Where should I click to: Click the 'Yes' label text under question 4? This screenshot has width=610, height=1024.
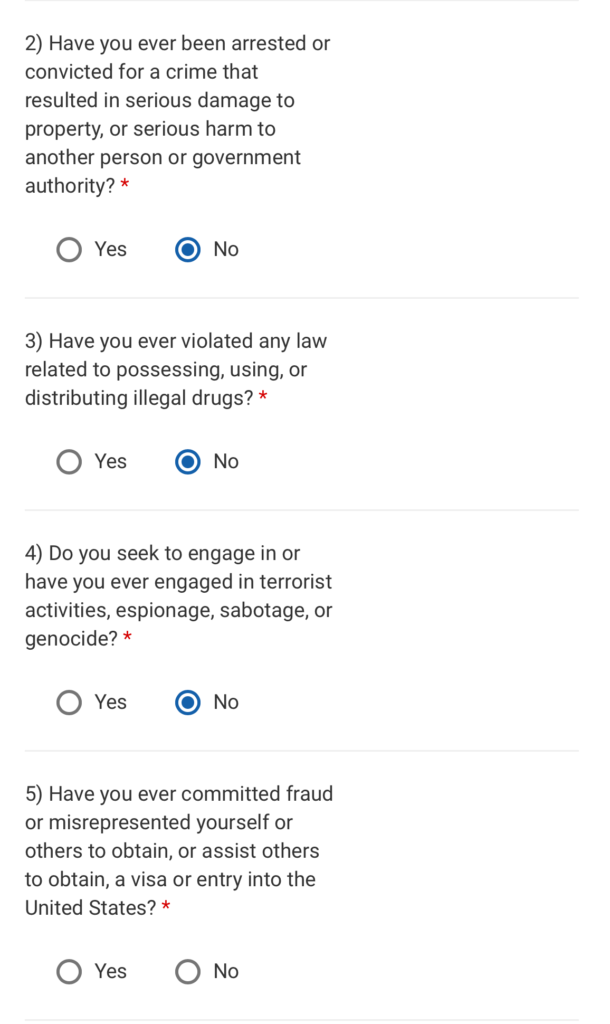coord(110,703)
